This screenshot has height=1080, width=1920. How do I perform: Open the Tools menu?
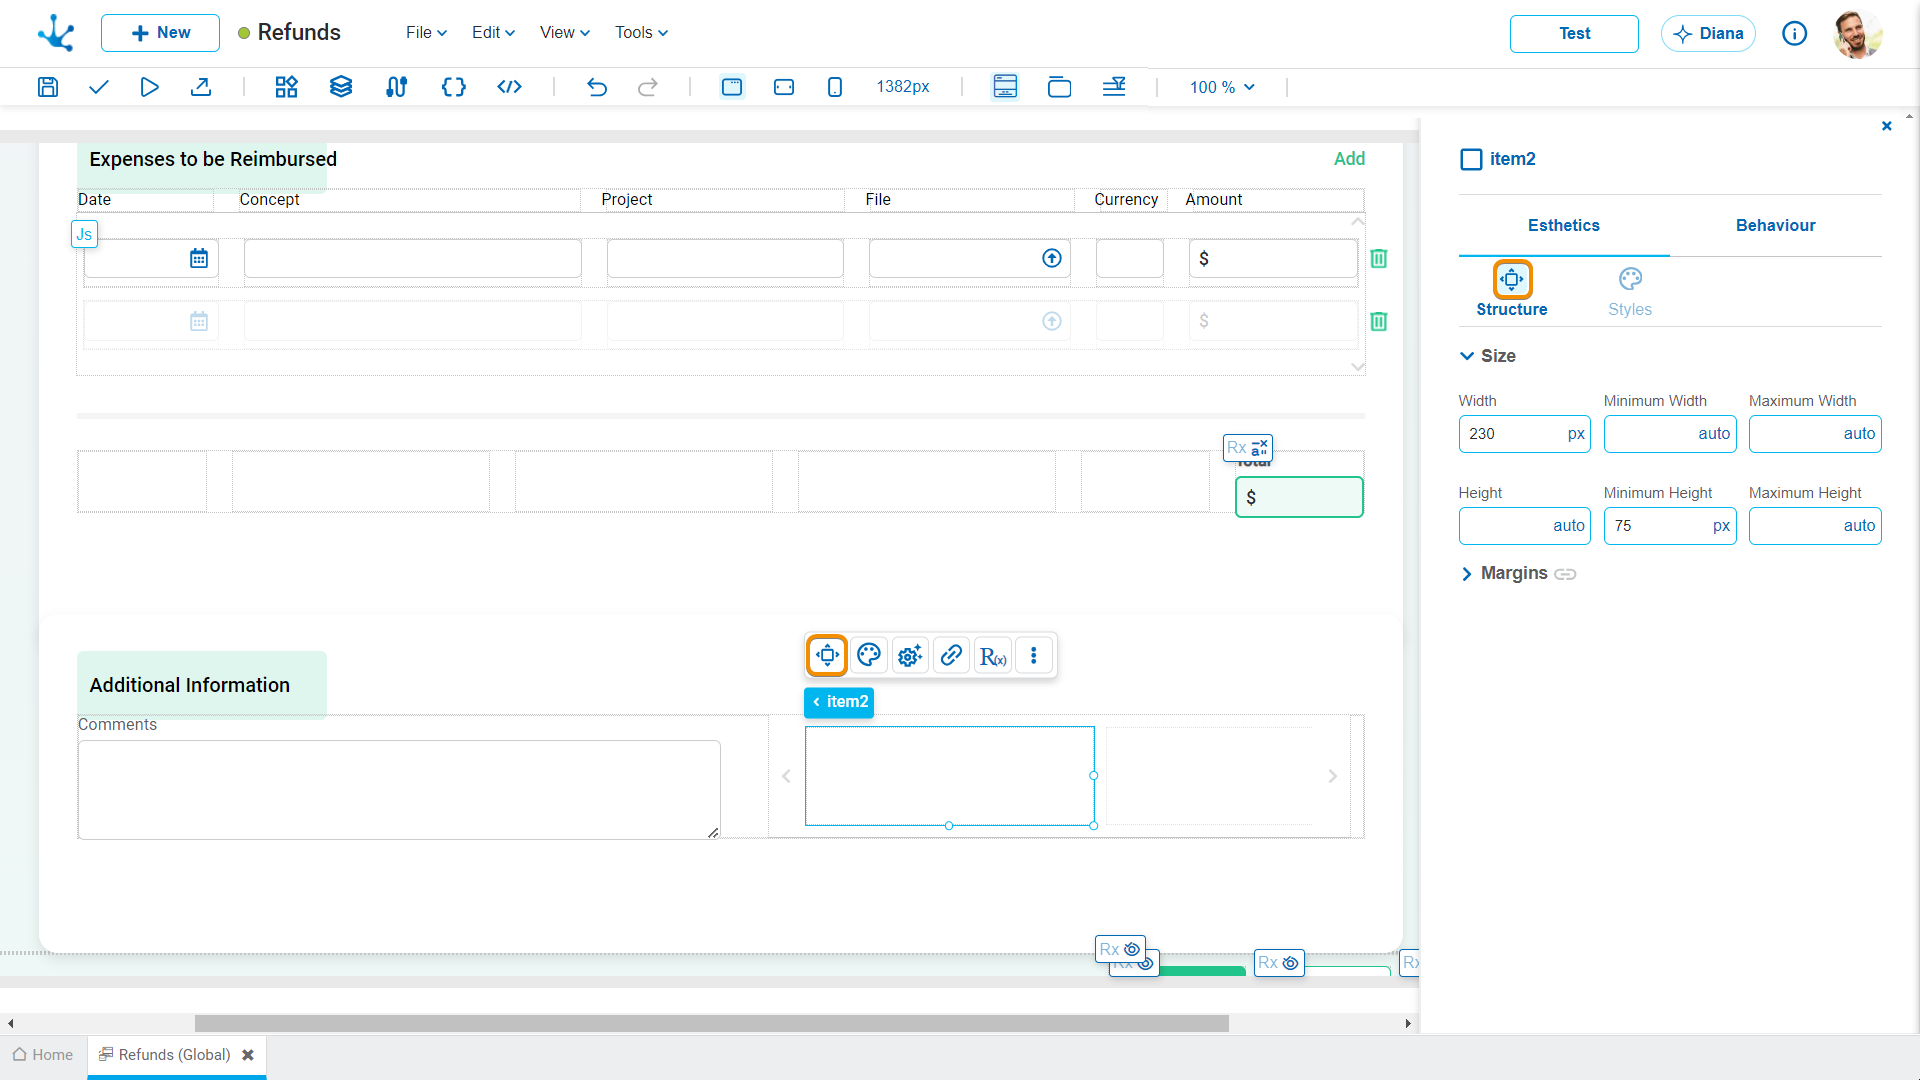click(641, 33)
